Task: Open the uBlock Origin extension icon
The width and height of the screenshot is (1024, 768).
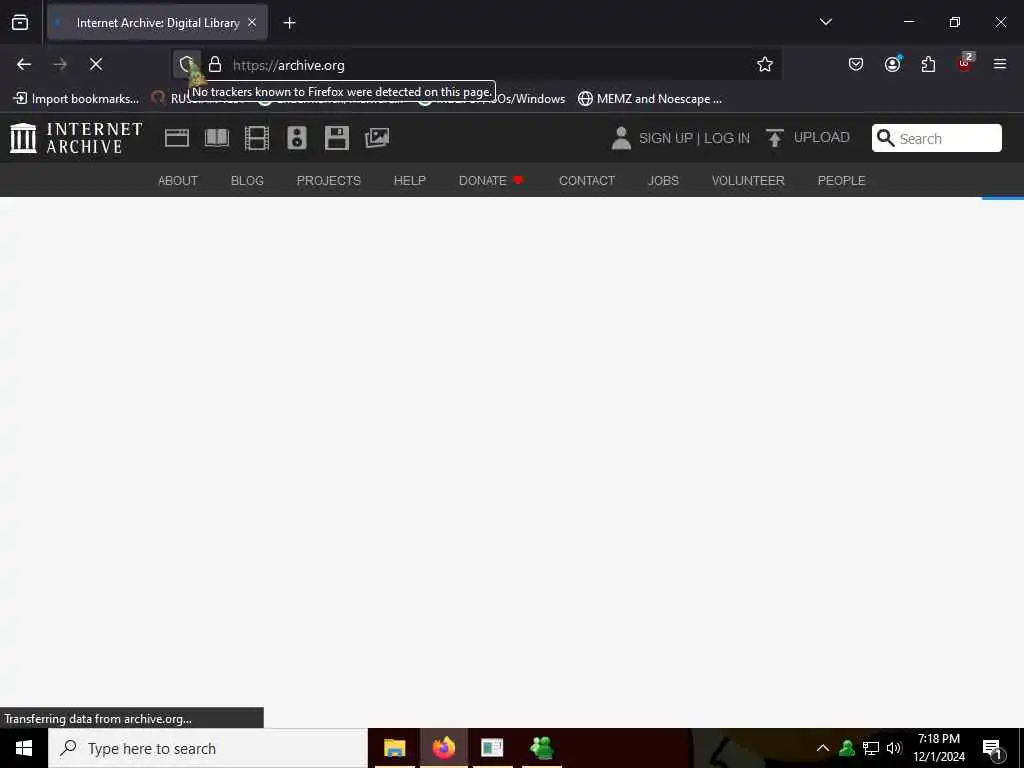Action: [965, 63]
